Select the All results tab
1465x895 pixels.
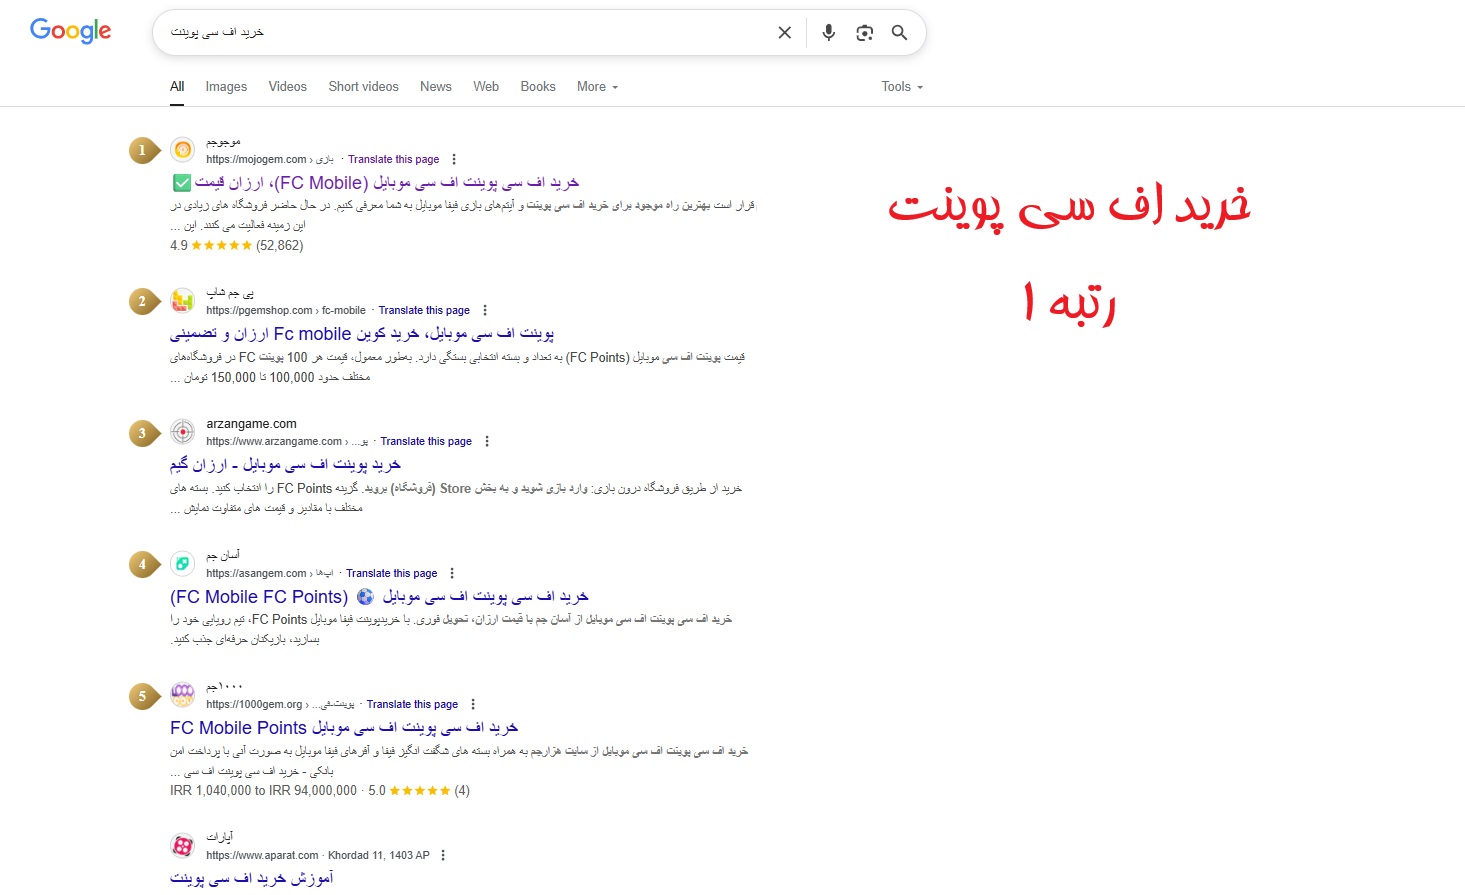click(177, 87)
